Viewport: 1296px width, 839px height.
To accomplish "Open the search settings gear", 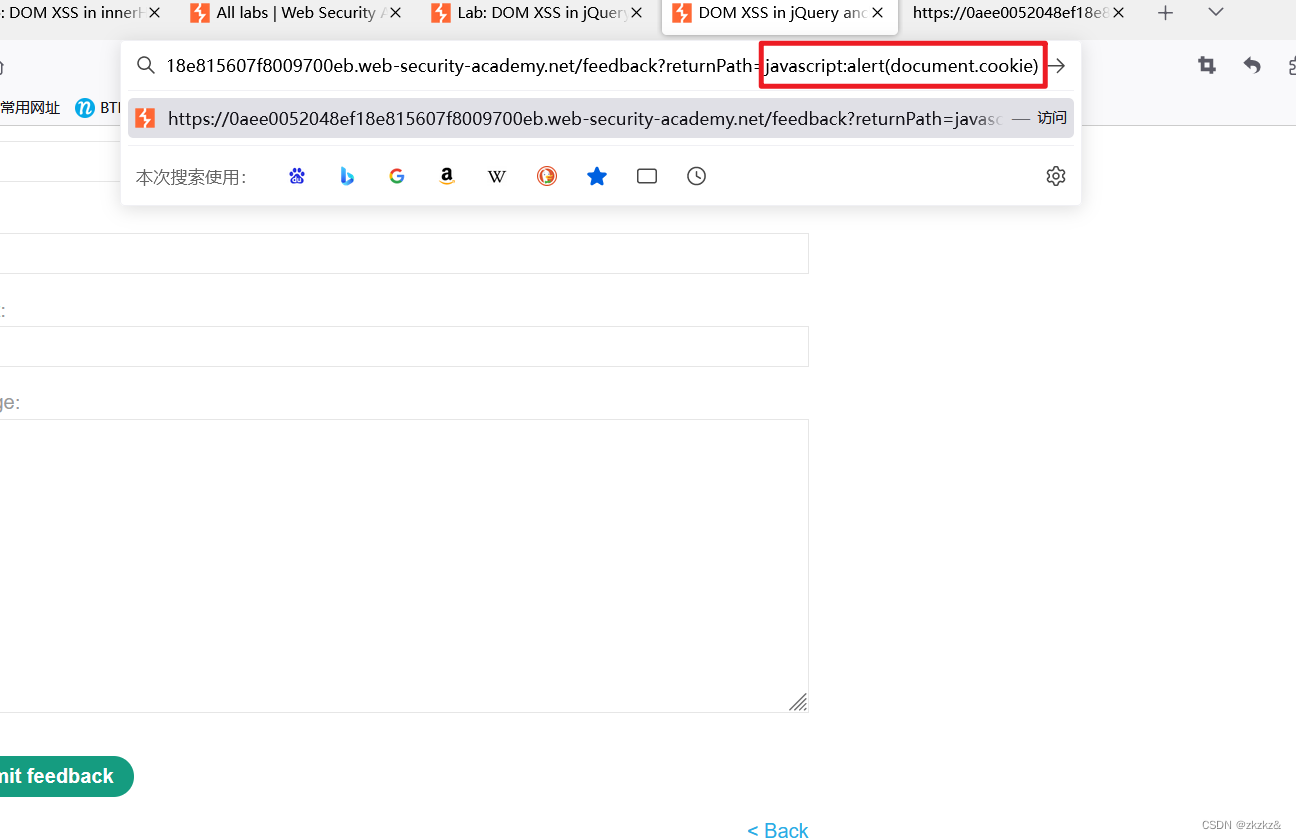I will [1056, 176].
